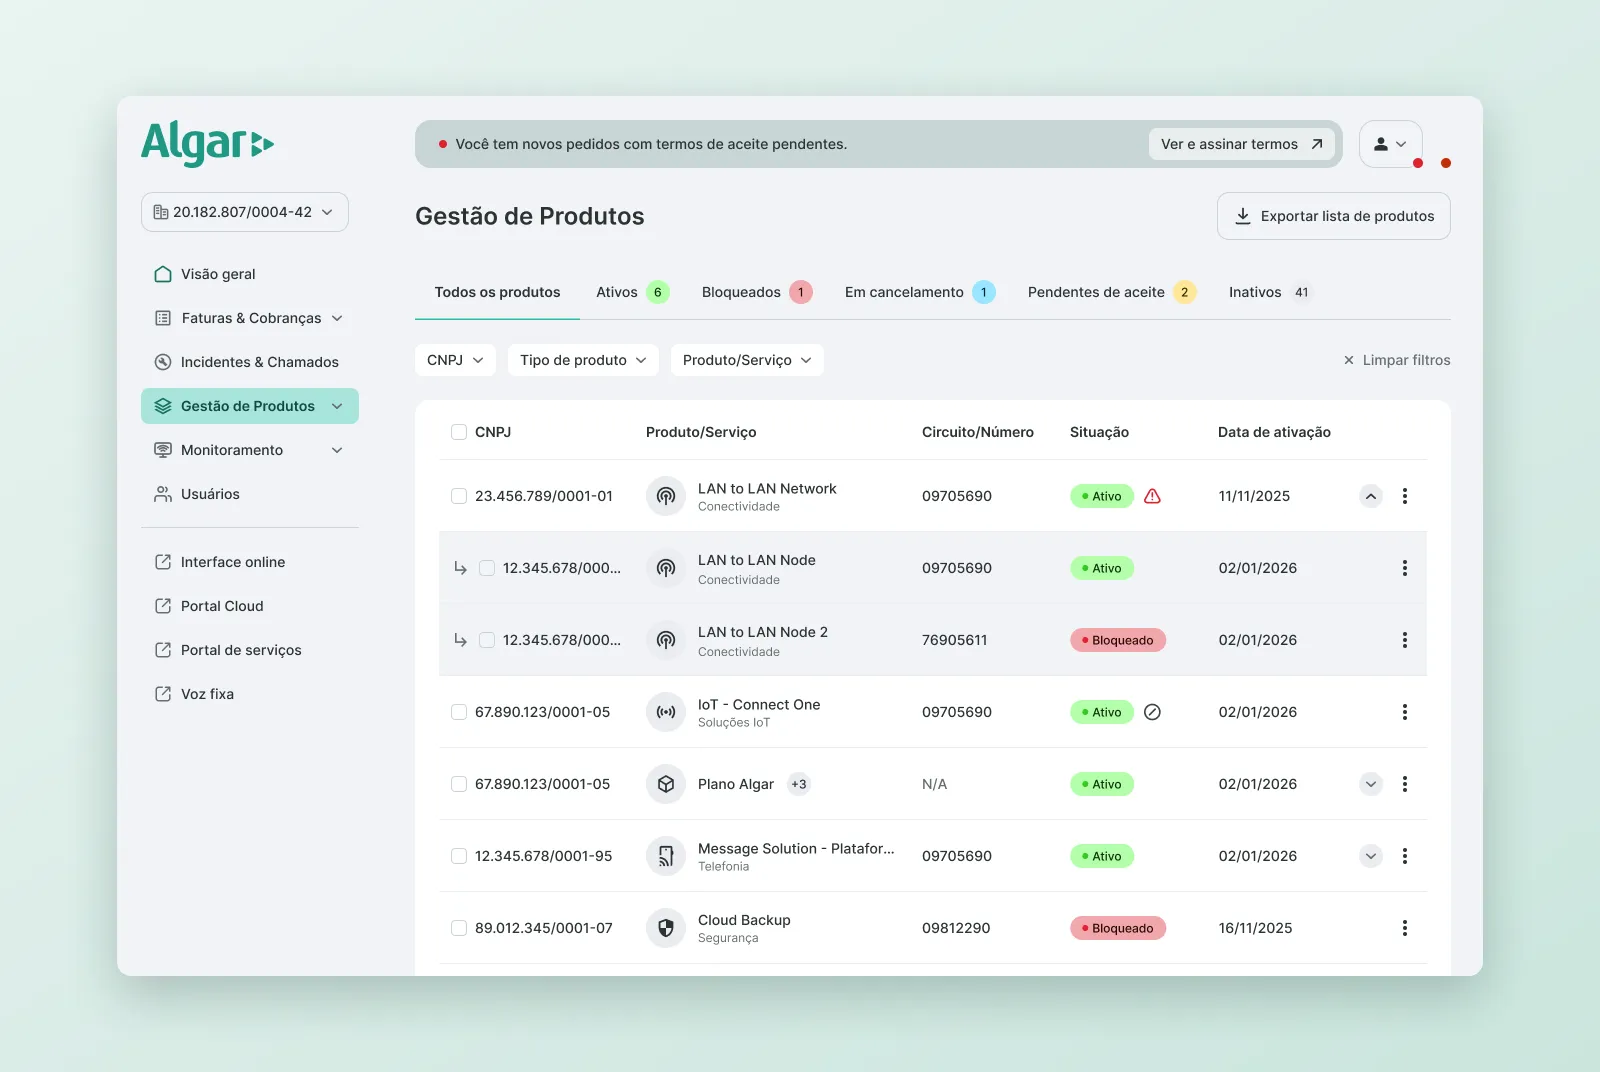Expand Faturas & Cobranças menu
The height and width of the screenshot is (1072, 1600).
[x=249, y=318]
